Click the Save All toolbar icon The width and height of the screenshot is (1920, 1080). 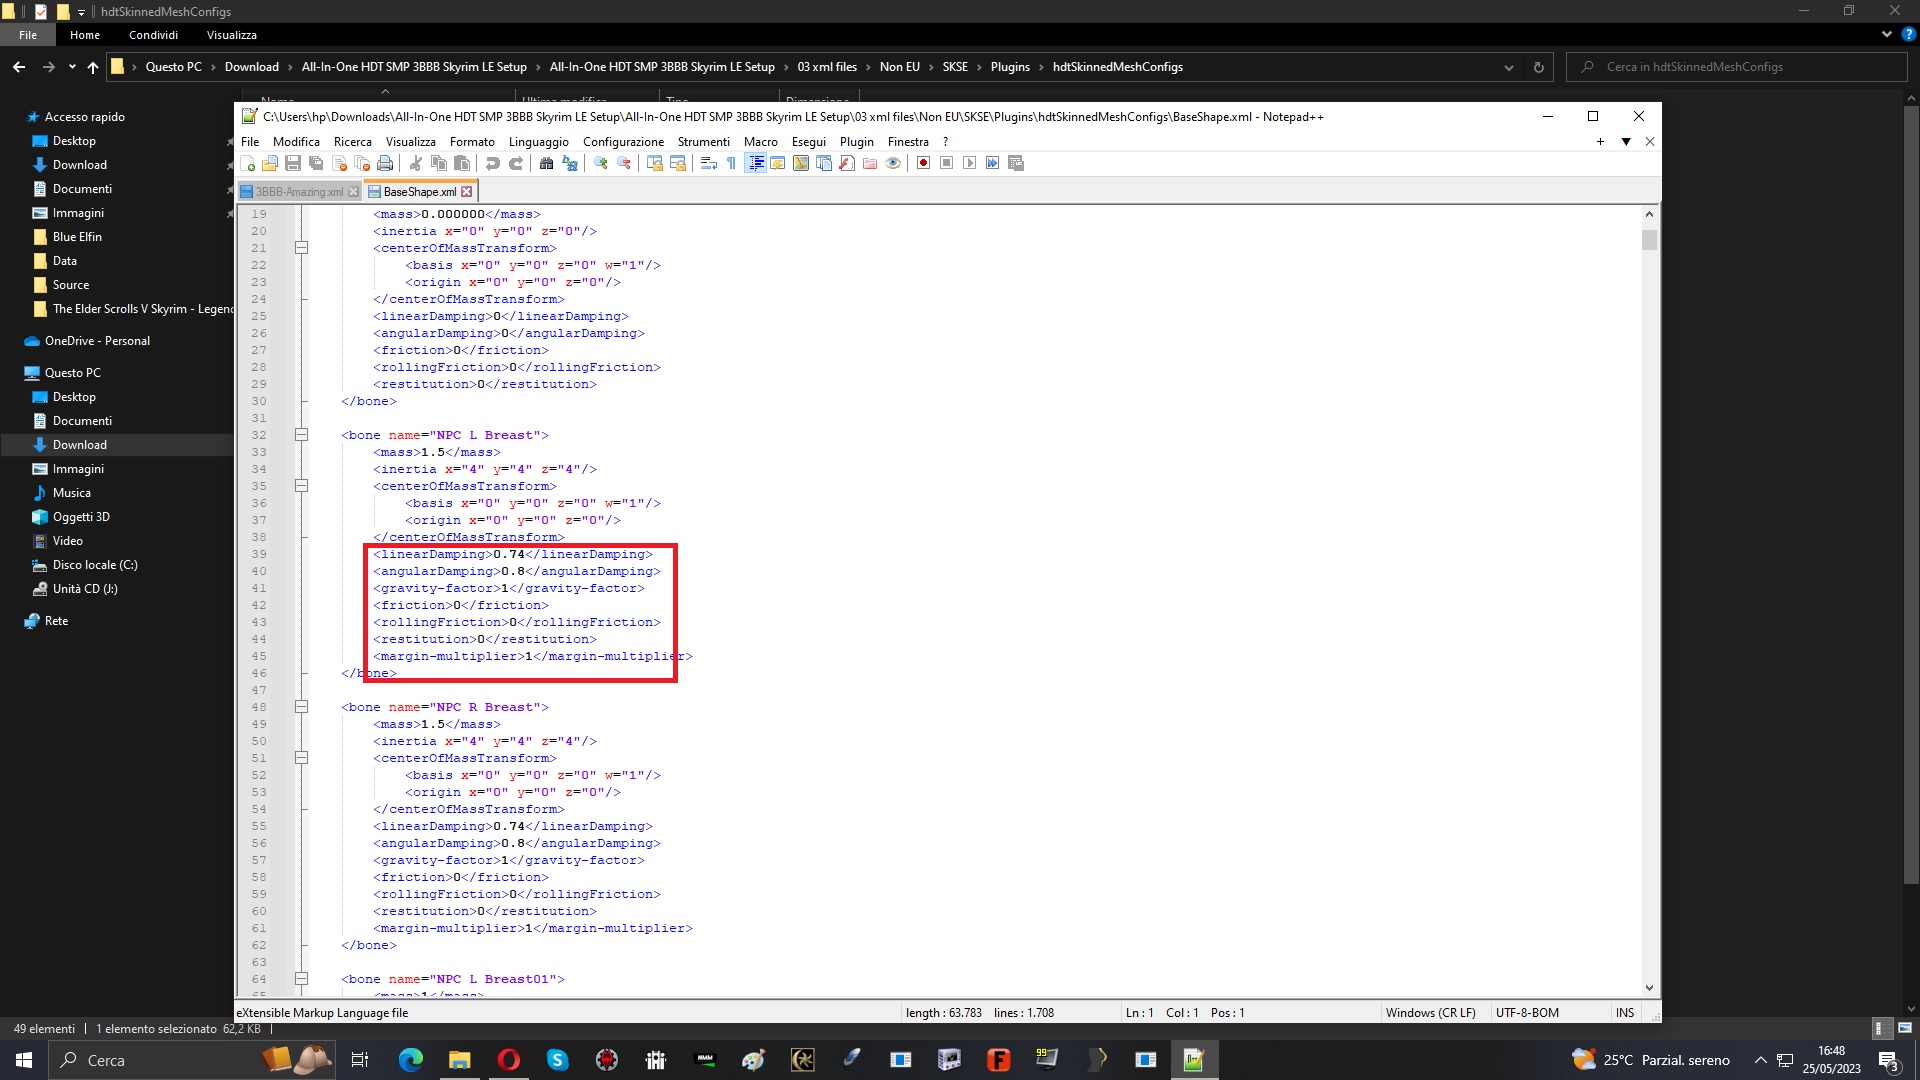click(x=316, y=163)
